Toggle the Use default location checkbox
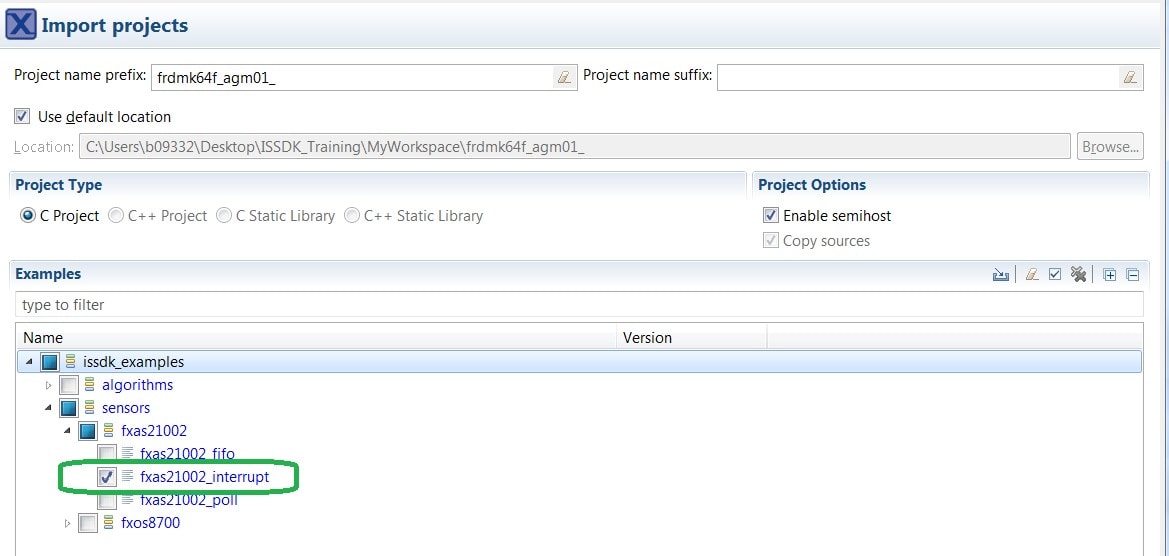 point(22,117)
